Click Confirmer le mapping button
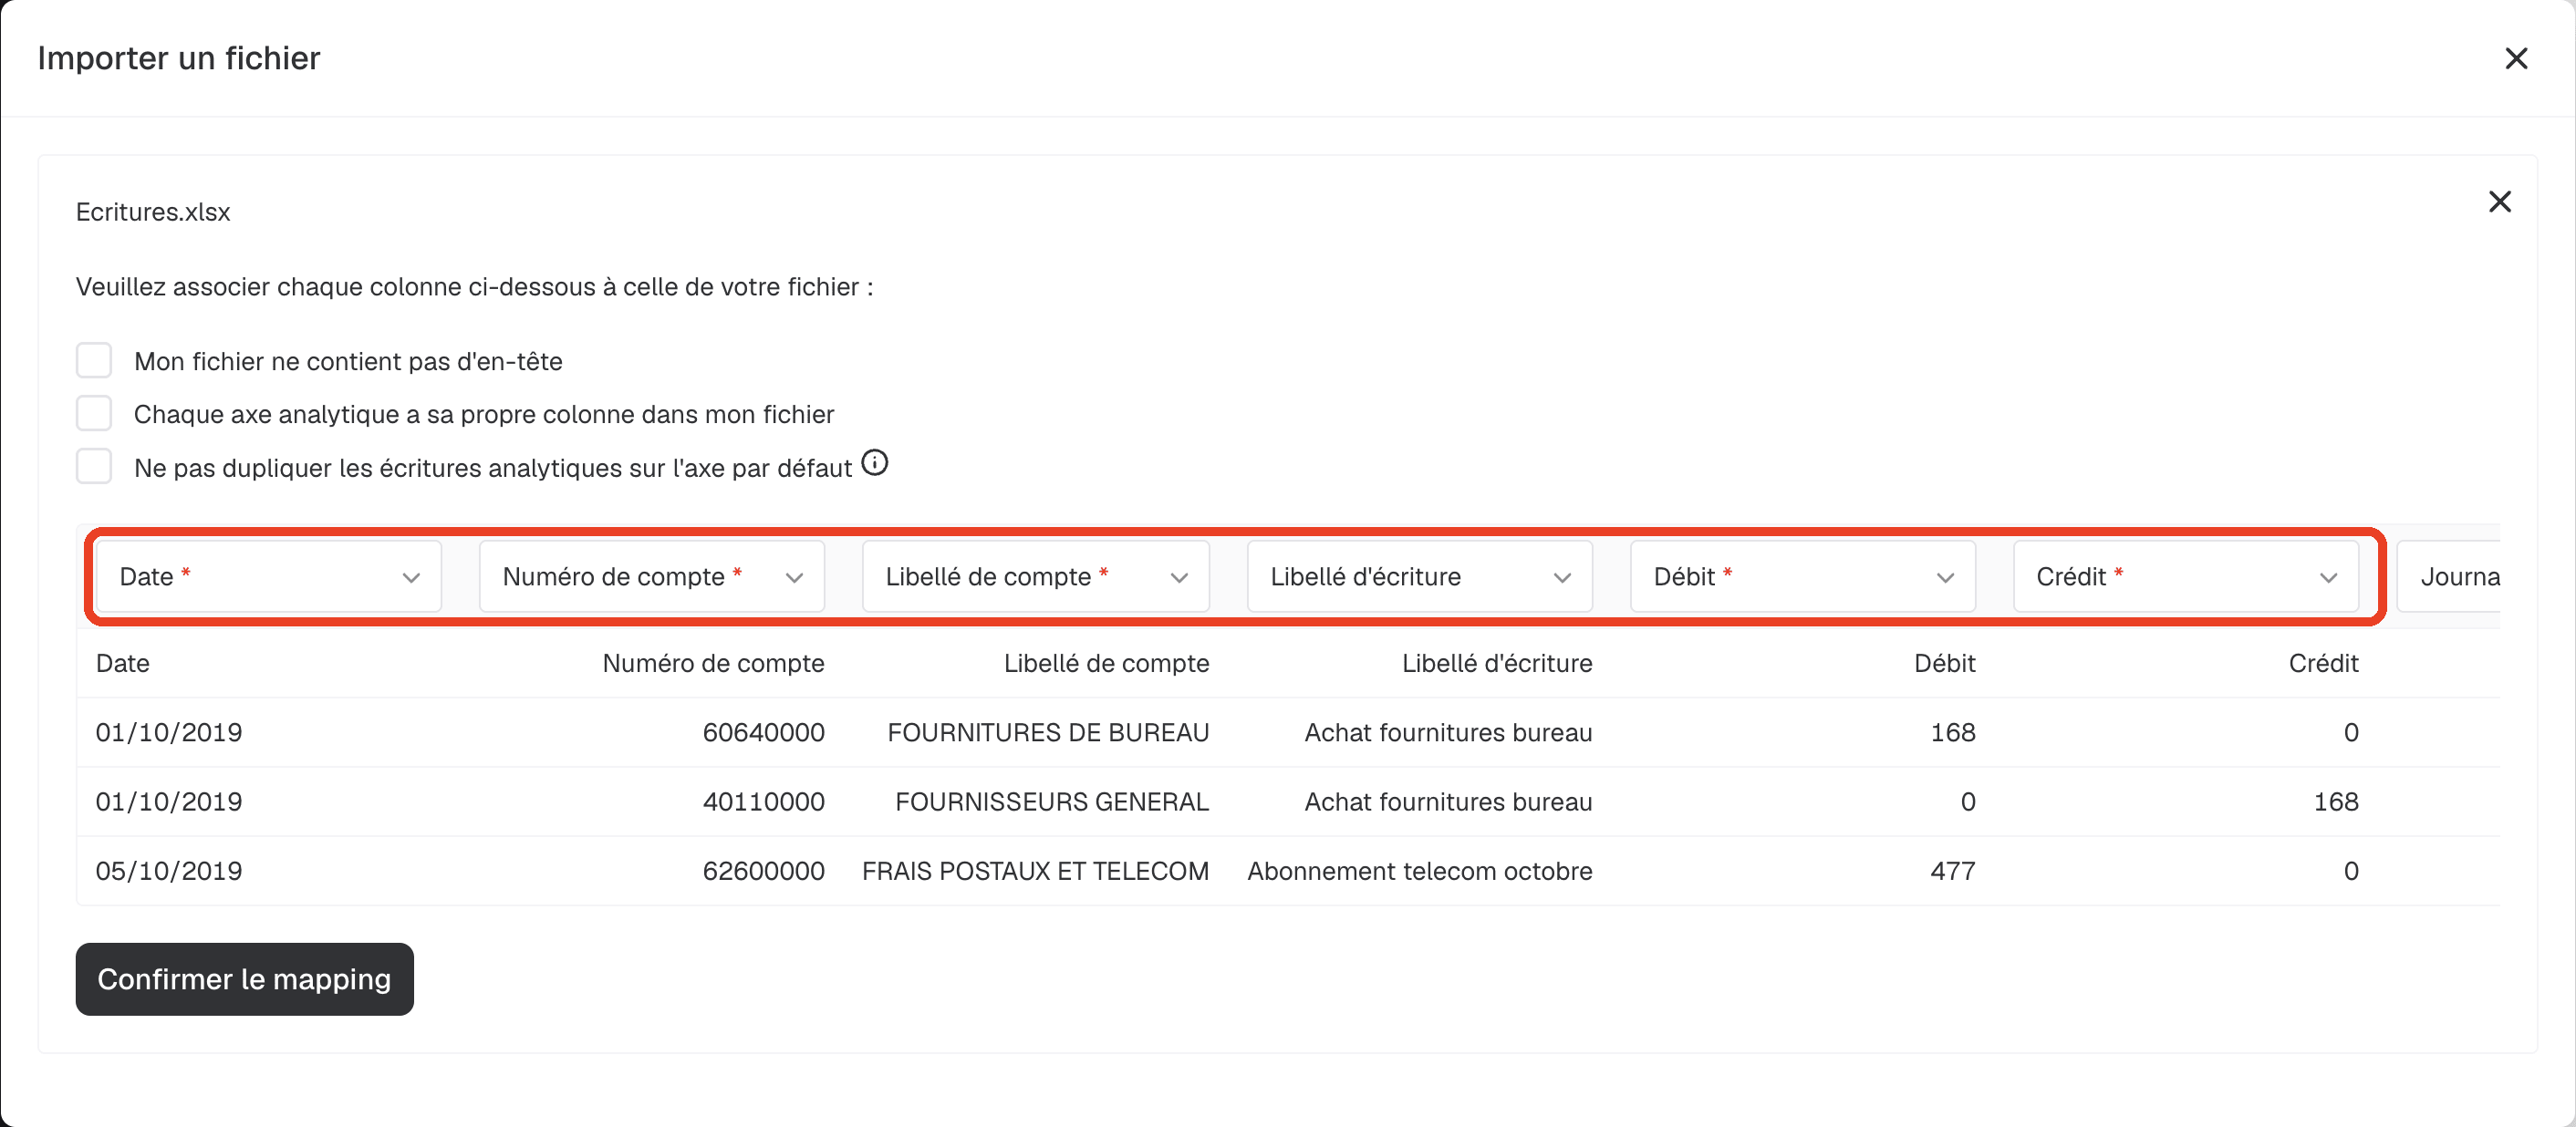The image size is (2576, 1127). [x=245, y=979]
